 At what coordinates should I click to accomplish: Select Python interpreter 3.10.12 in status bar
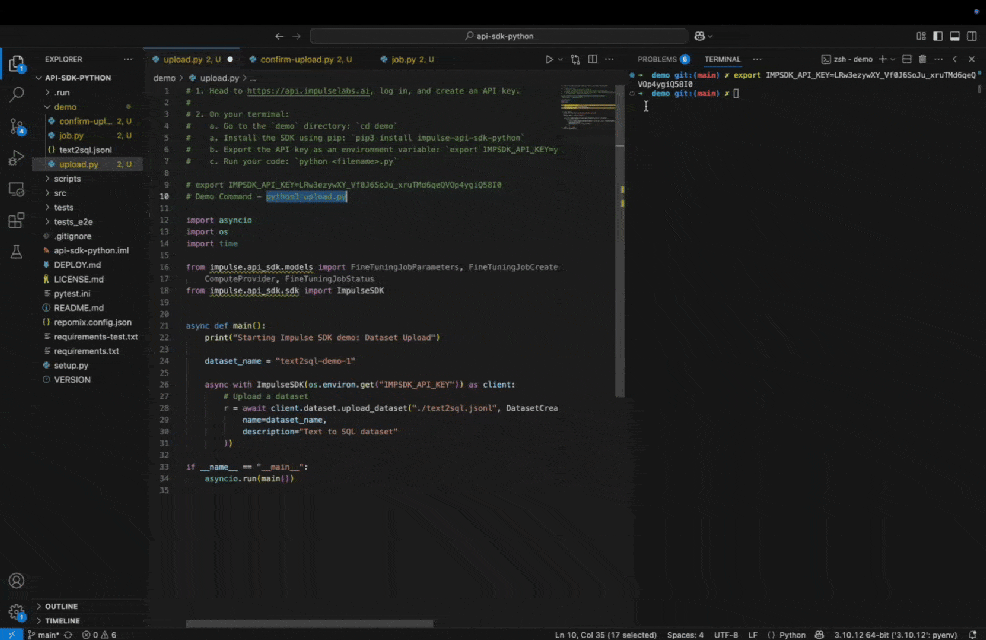tap(895, 635)
